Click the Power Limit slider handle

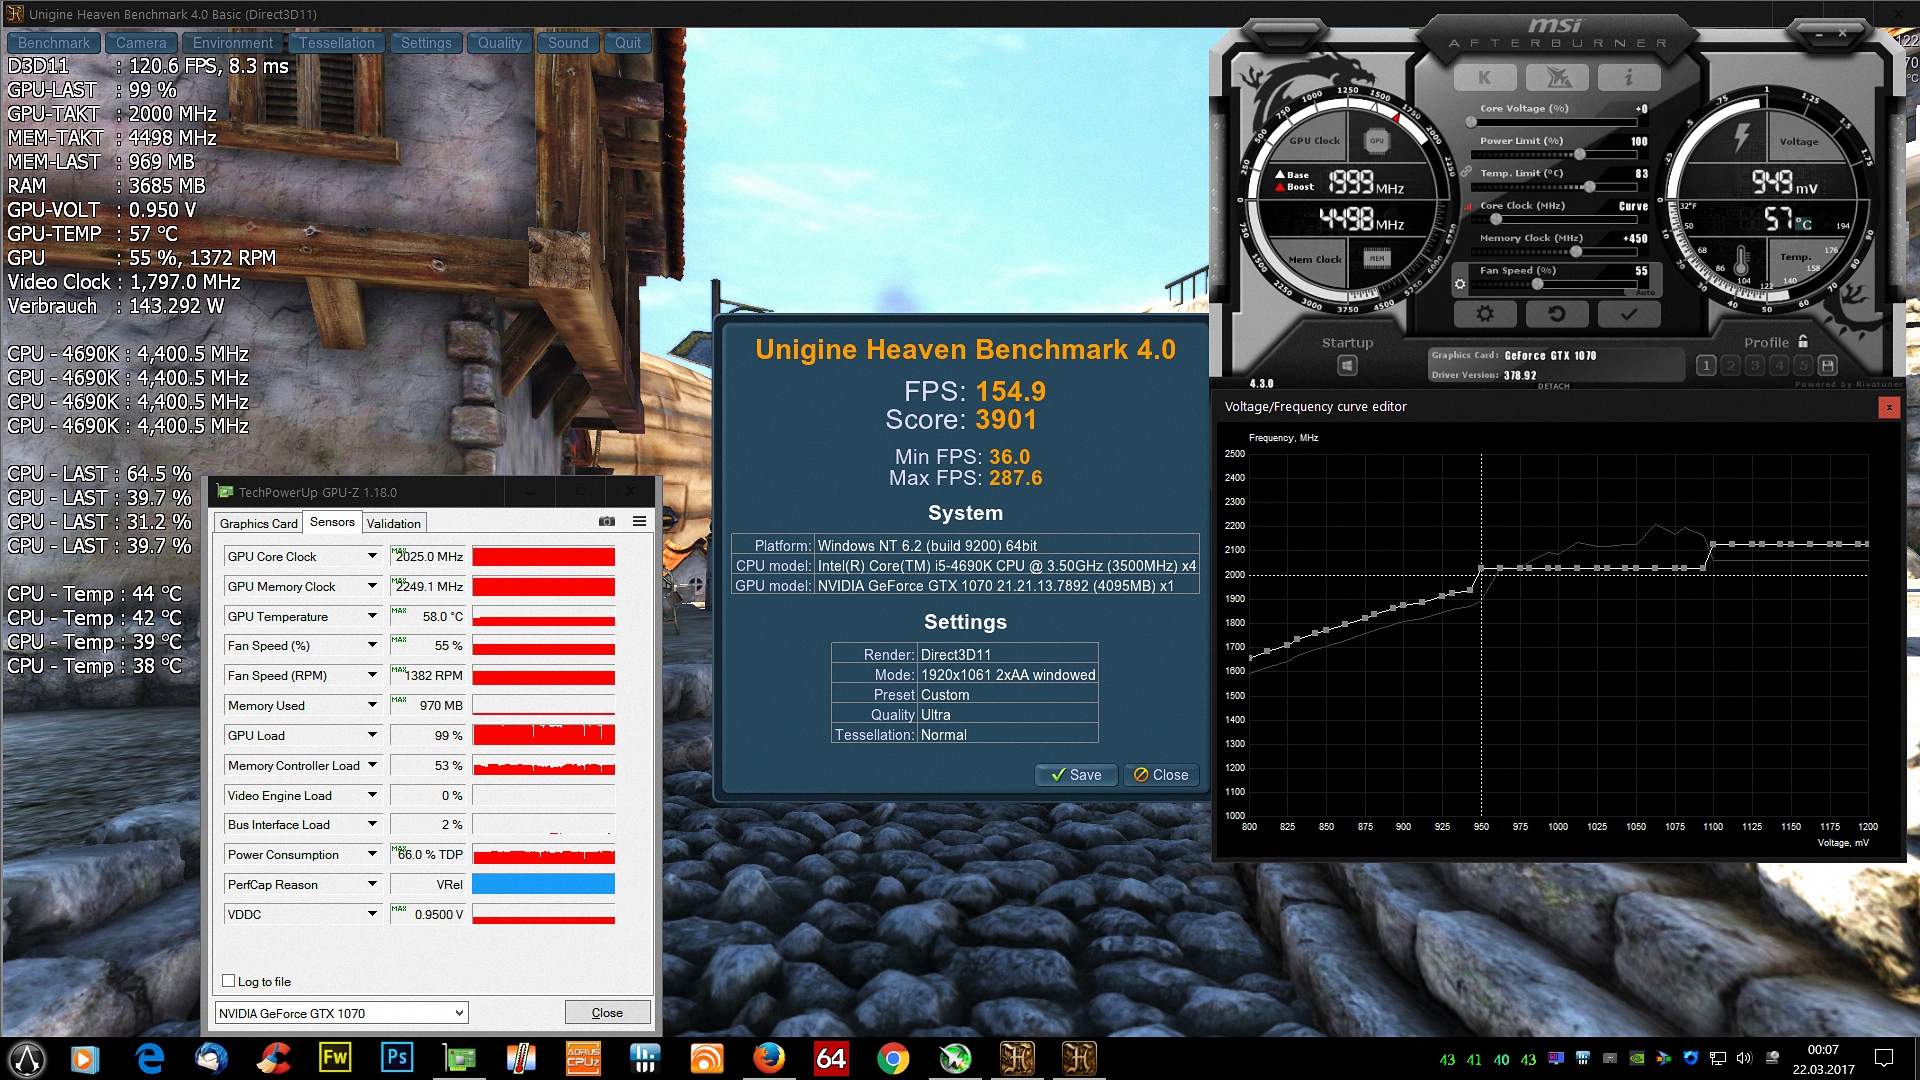(x=1579, y=154)
